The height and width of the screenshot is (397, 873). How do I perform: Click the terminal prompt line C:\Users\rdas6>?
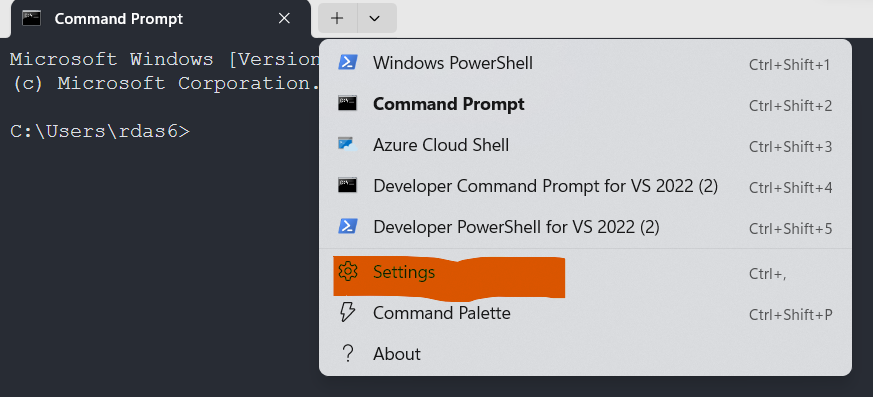[100, 131]
